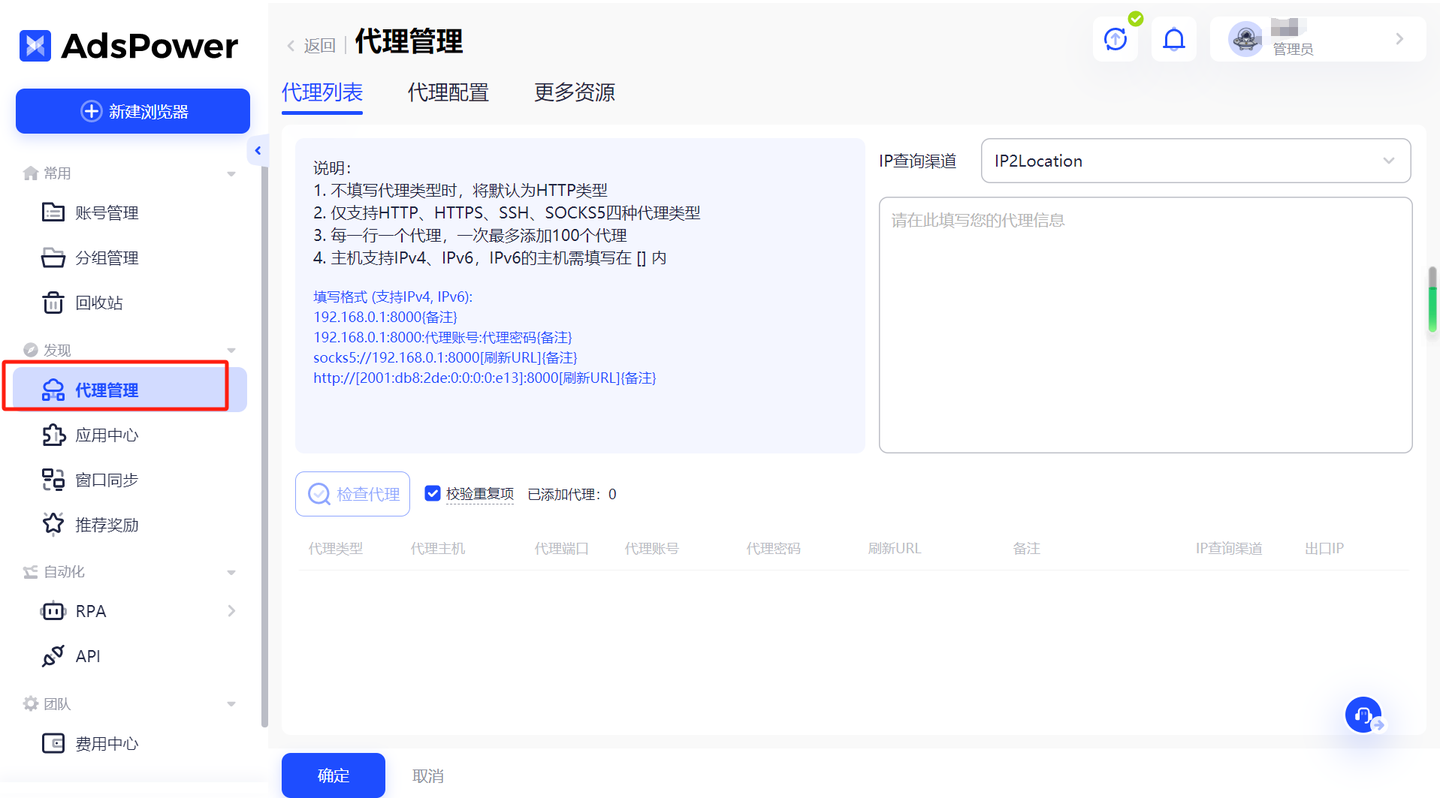Screen dimensions: 1440x798
Task: Open the floating customer service widget
Action: (1363, 714)
